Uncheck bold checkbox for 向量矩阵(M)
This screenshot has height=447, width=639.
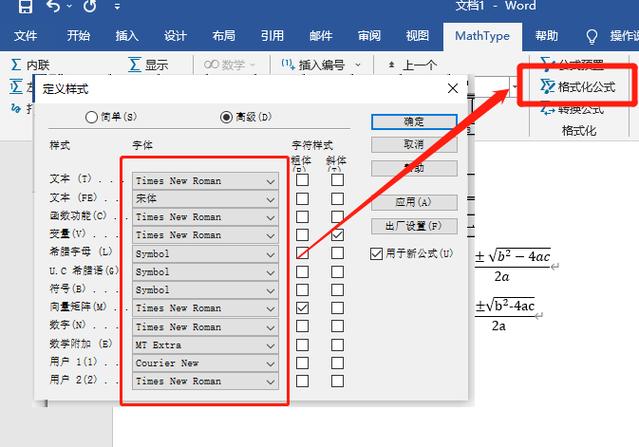[302, 308]
